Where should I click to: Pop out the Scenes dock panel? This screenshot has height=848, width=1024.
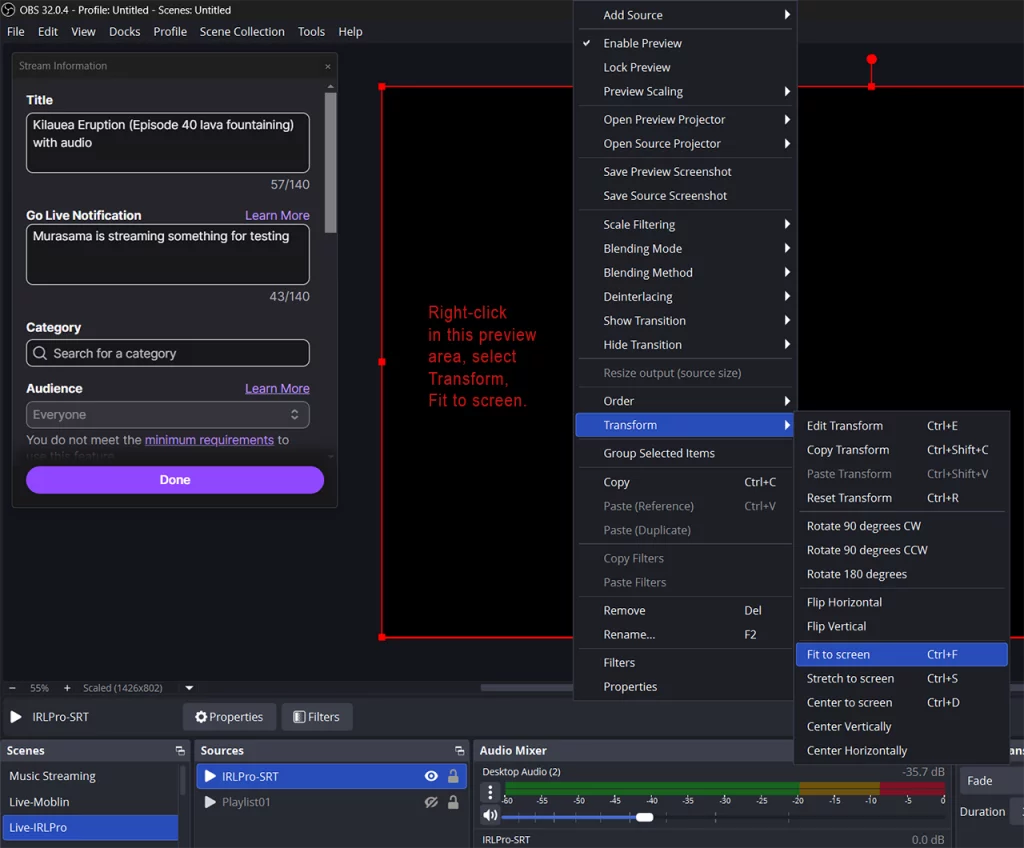coord(180,751)
